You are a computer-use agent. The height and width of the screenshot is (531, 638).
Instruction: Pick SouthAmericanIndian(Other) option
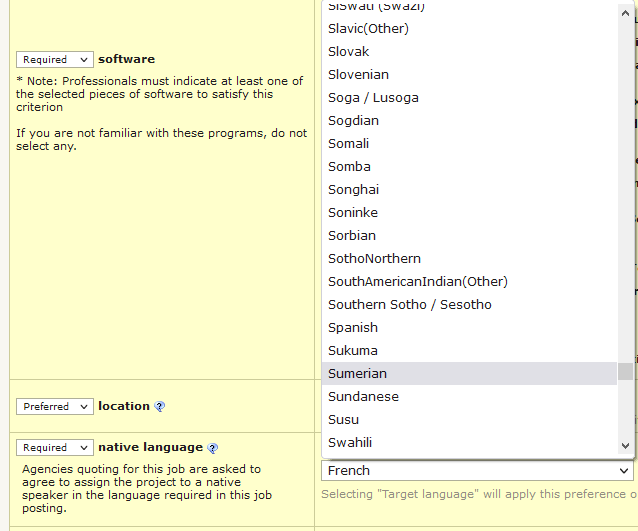469,282
